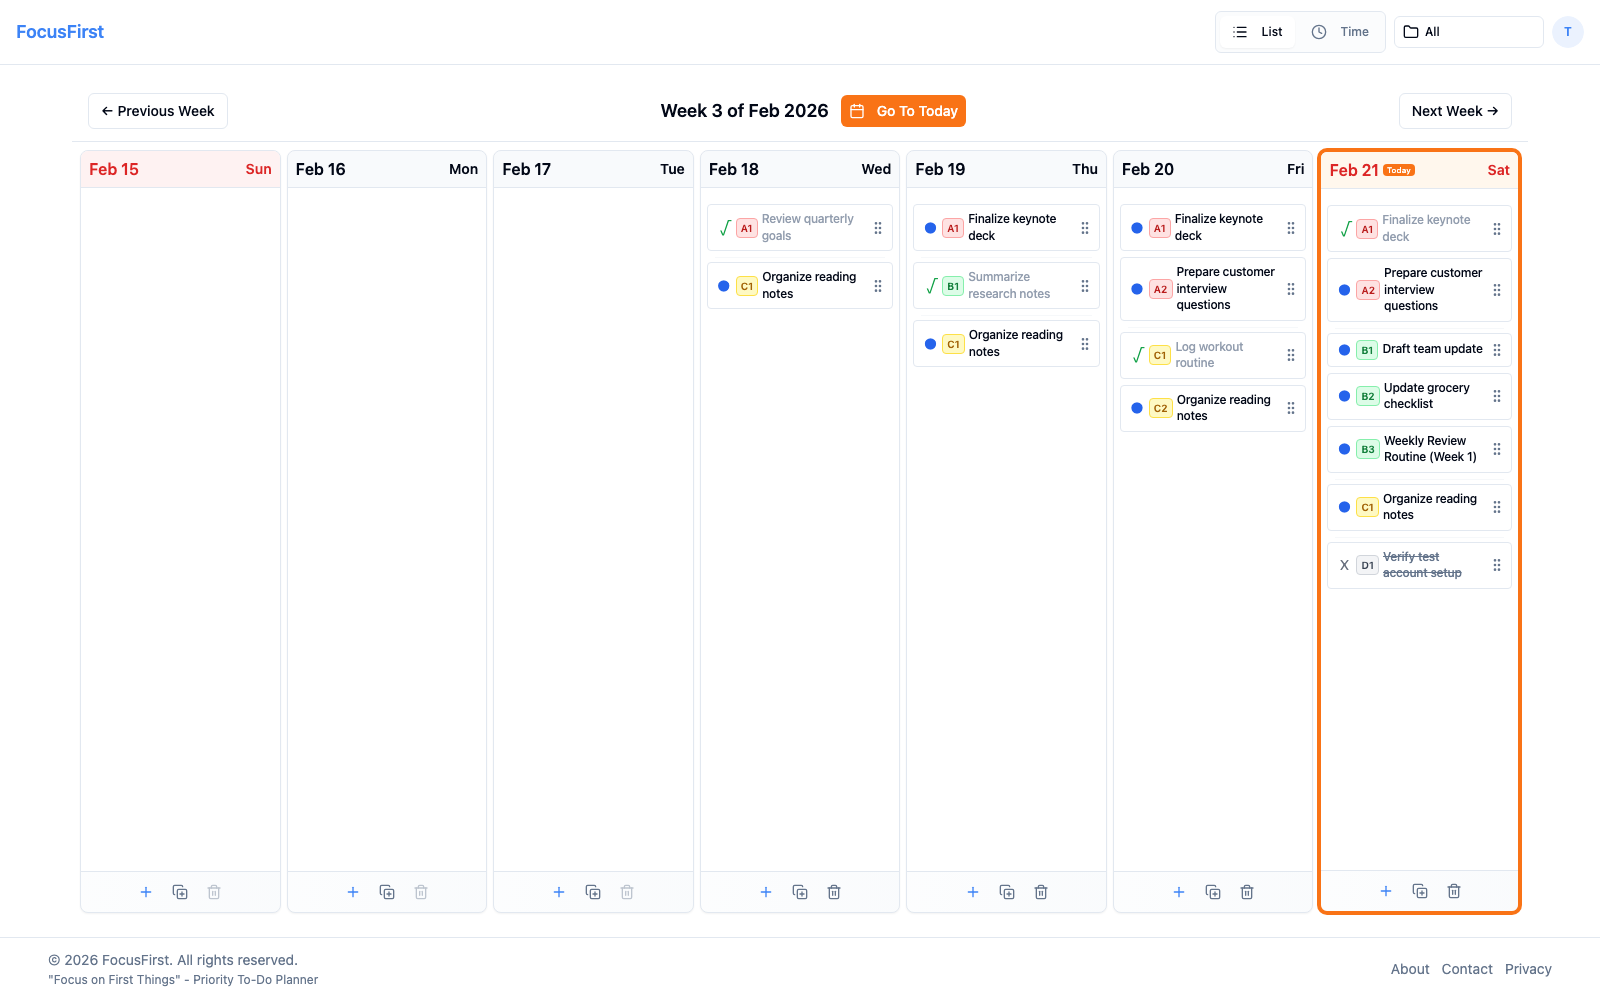Click the drag handle on Weekly Review Routine (Week 1)
The image size is (1600, 1000).
coord(1497,448)
